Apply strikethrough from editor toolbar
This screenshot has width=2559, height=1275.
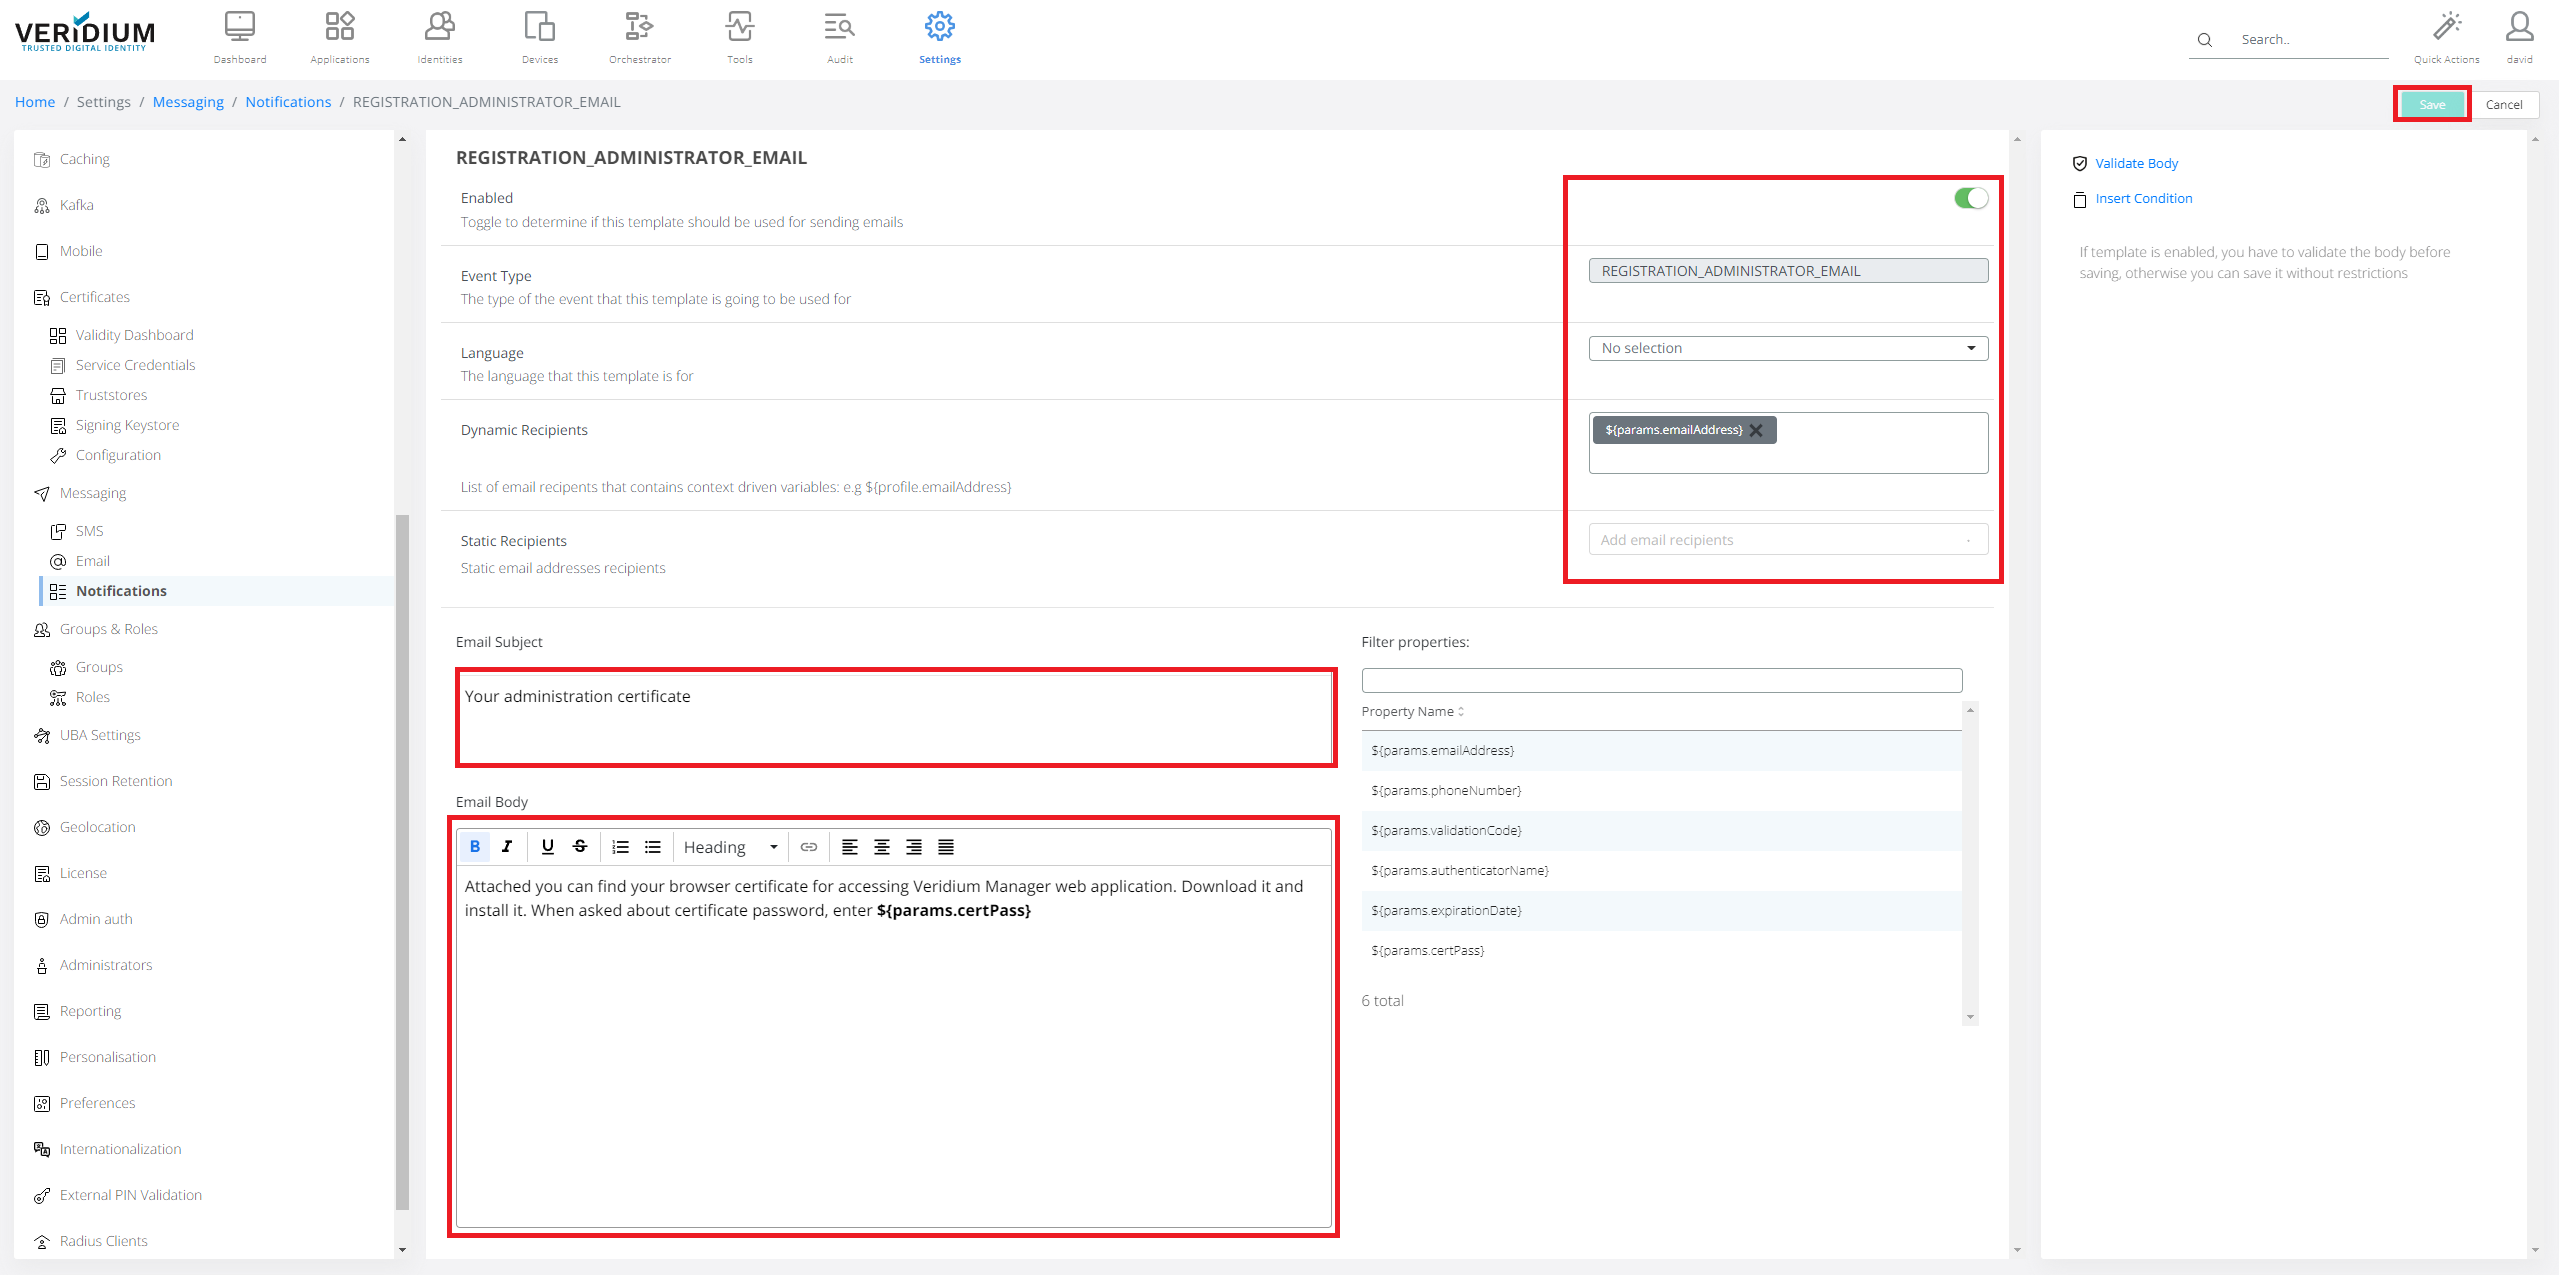(580, 847)
